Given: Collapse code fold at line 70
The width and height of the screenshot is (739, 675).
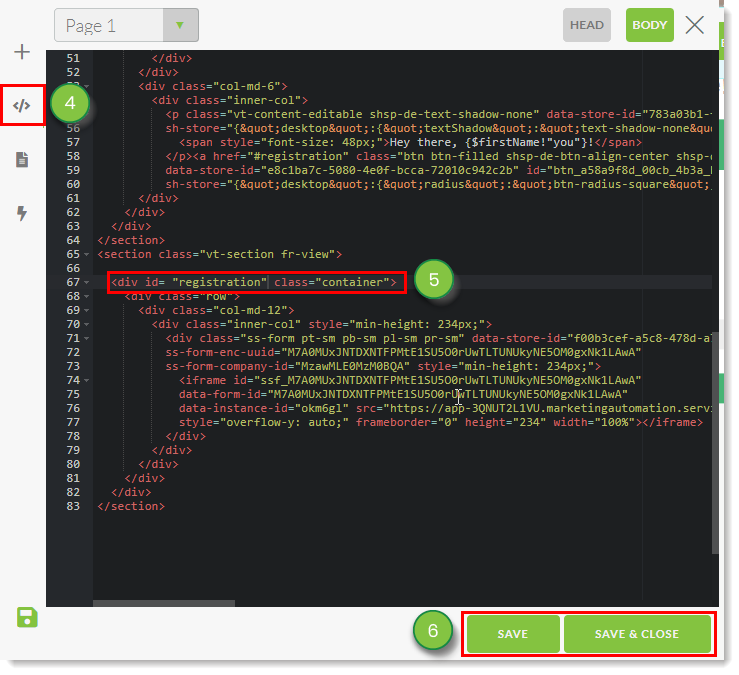Looking at the screenshot, I should [x=87, y=324].
